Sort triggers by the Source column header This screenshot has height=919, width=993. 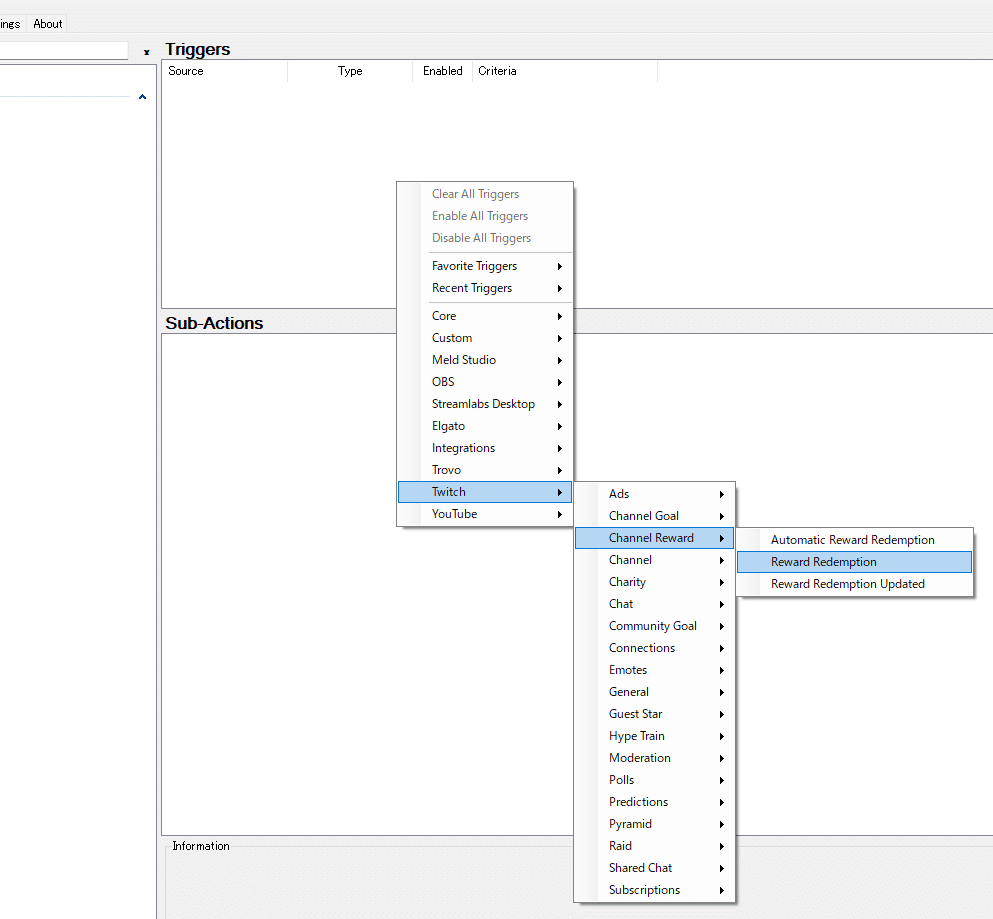pyautogui.click(x=224, y=71)
